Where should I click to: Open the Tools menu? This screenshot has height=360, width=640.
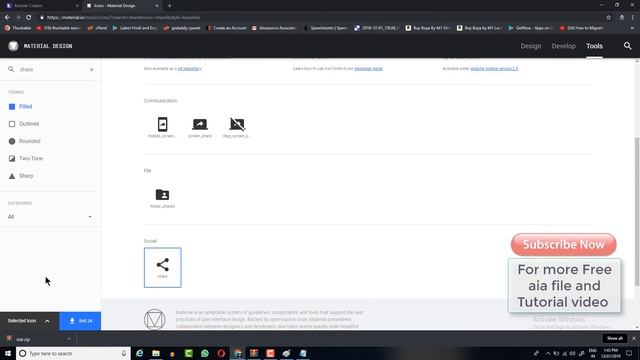(594, 46)
